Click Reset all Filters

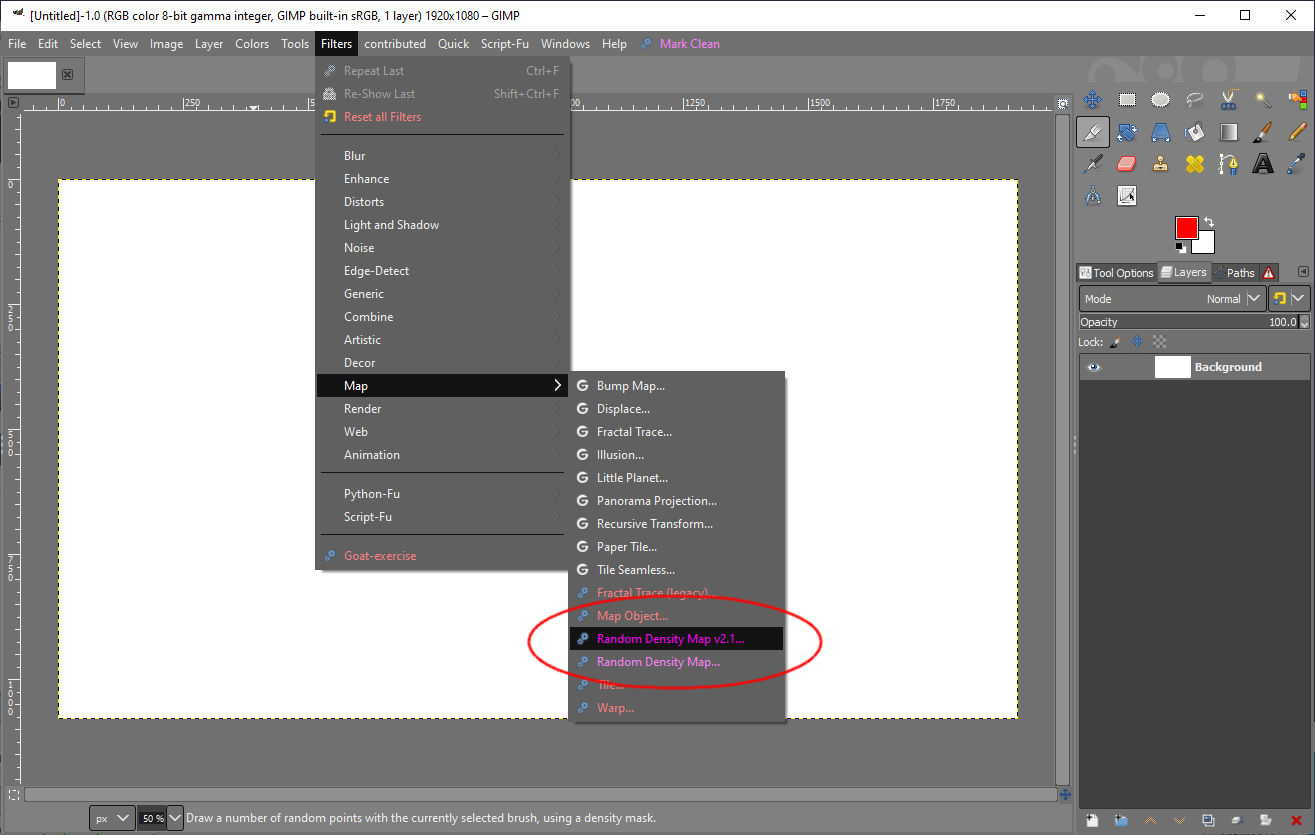442,117
